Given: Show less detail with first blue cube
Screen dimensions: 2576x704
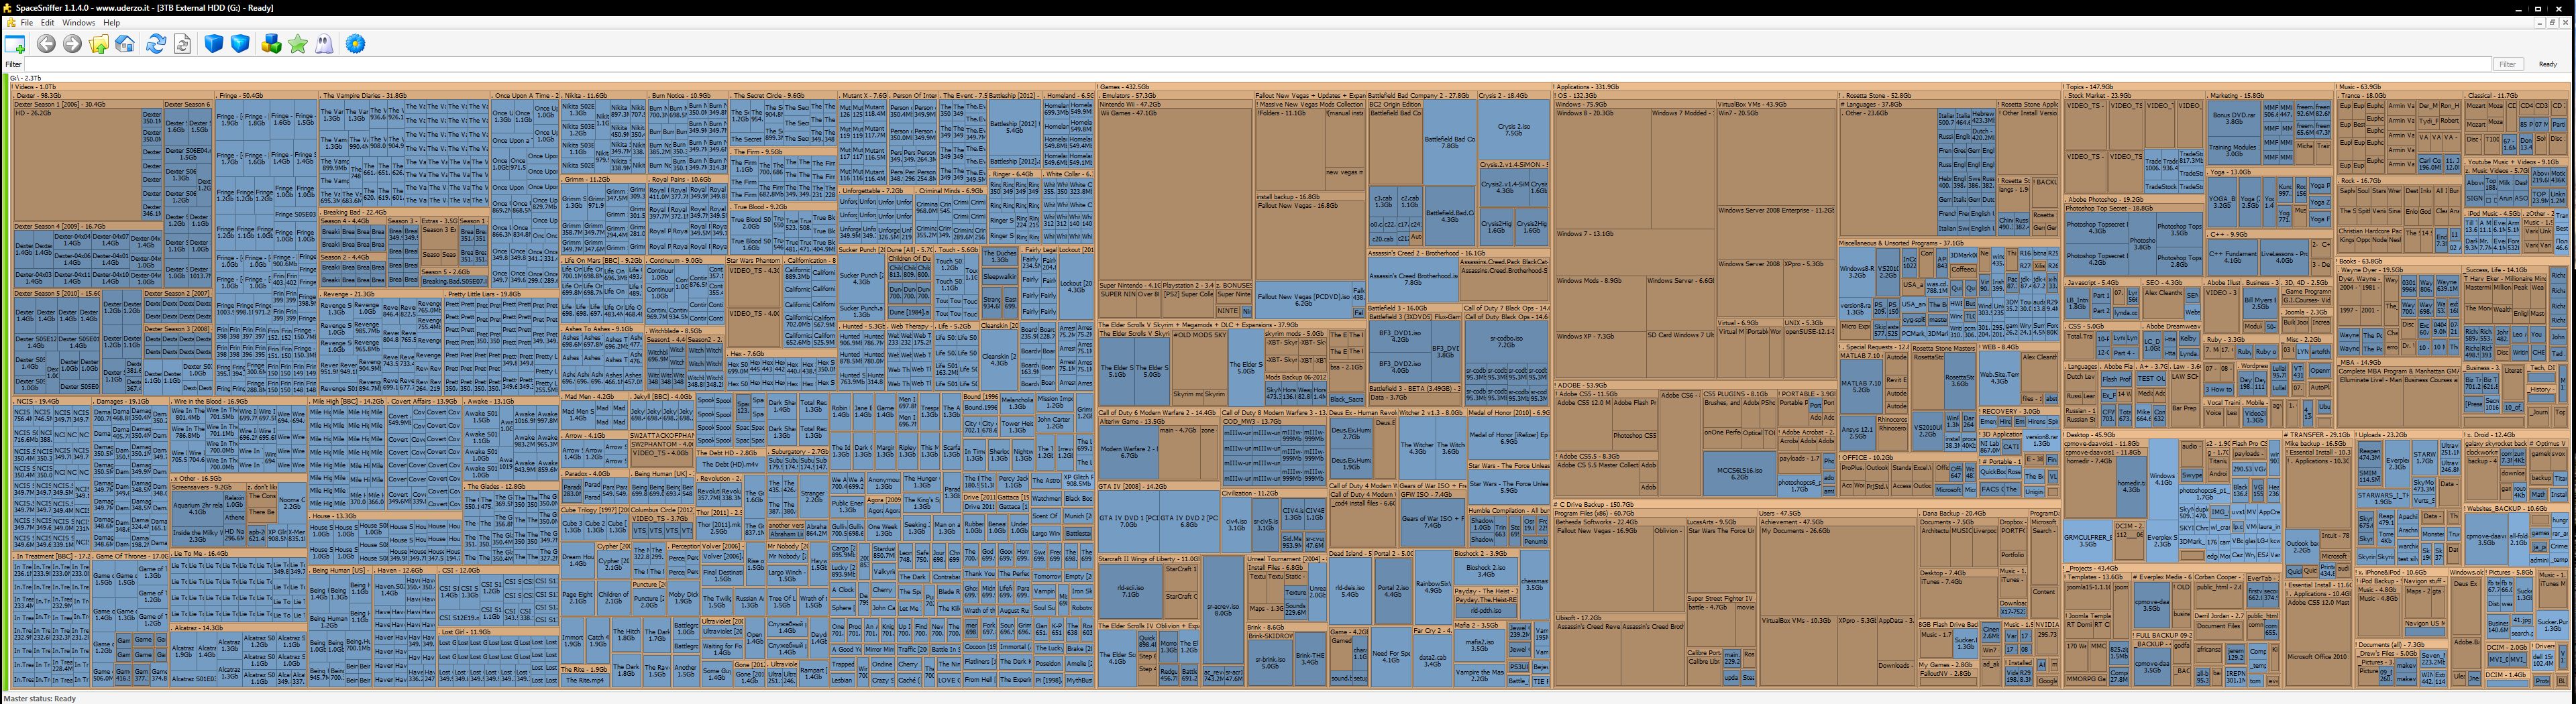Looking at the screenshot, I should pos(213,44).
